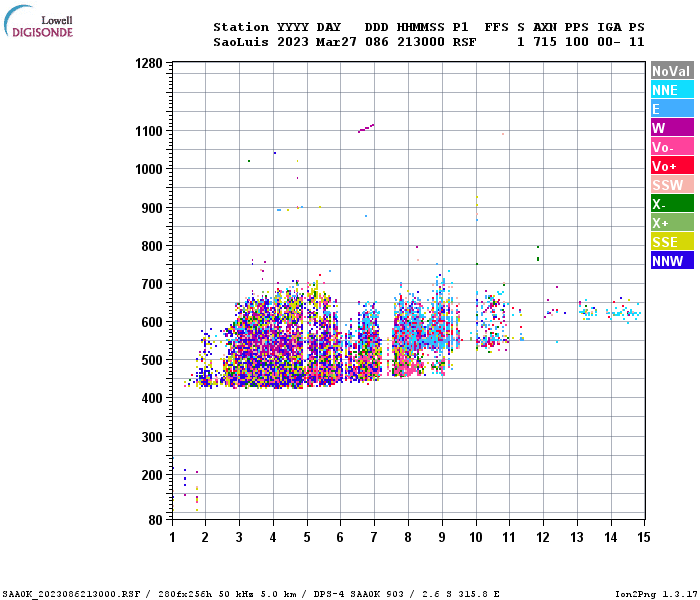This screenshot has width=700, height=600.
Task: Click the IGA value 00-
Action: (609, 42)
